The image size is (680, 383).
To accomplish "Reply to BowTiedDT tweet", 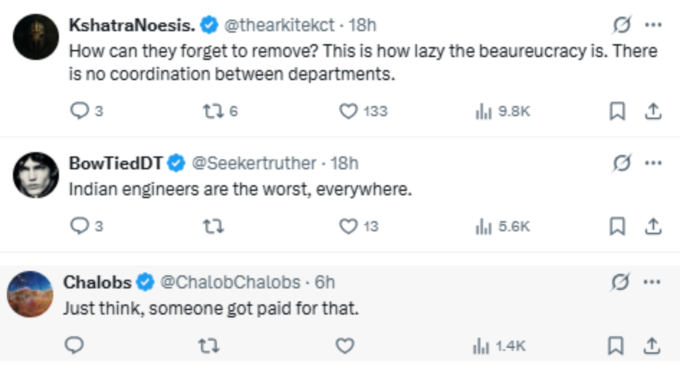I will 86,226.
